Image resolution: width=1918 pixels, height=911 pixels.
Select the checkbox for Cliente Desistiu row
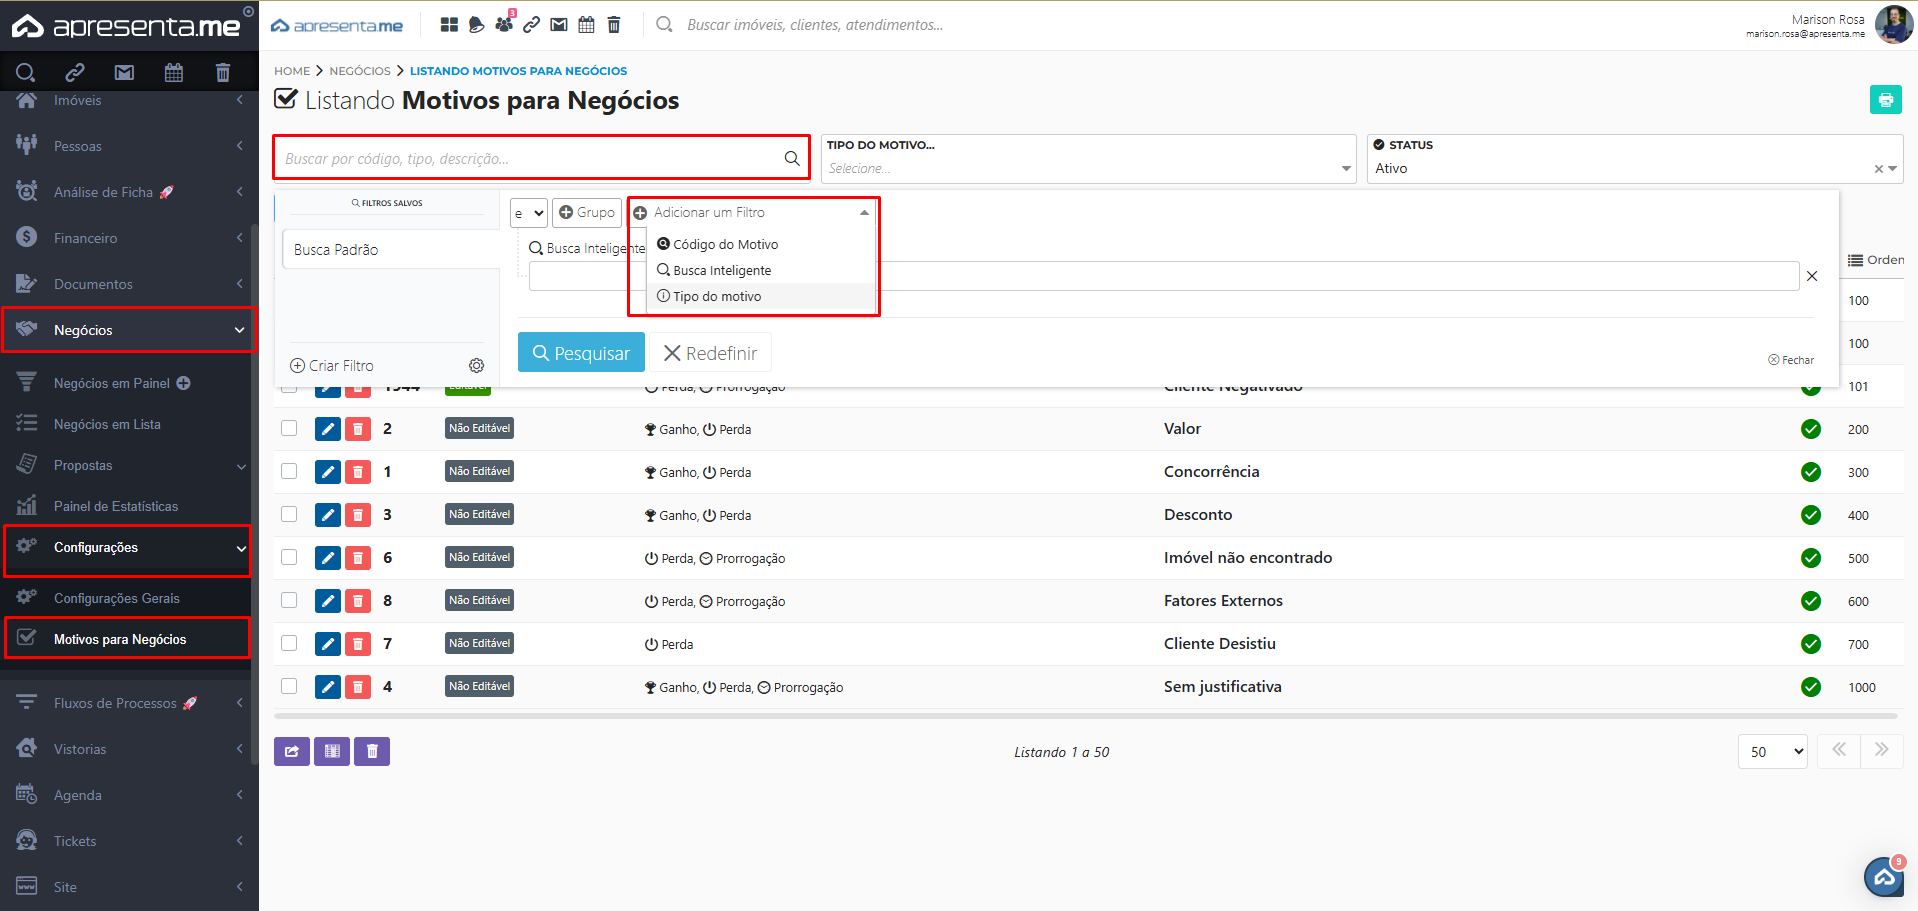(x=289, y=643)
